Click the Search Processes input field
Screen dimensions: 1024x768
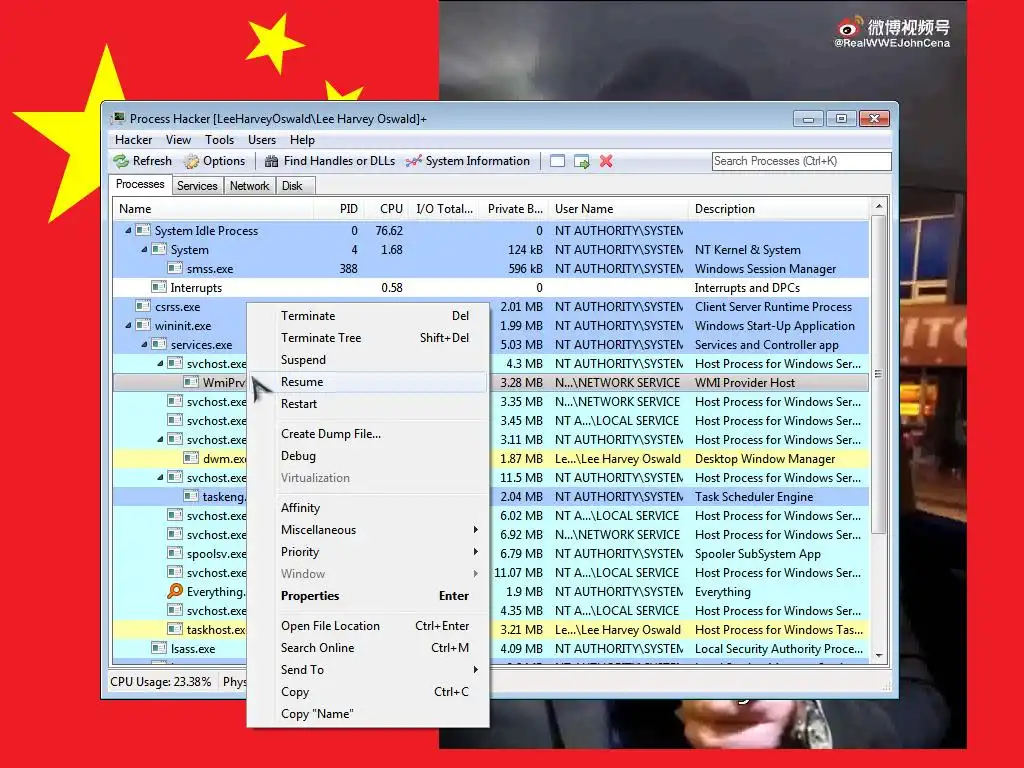tap(801, 161)
